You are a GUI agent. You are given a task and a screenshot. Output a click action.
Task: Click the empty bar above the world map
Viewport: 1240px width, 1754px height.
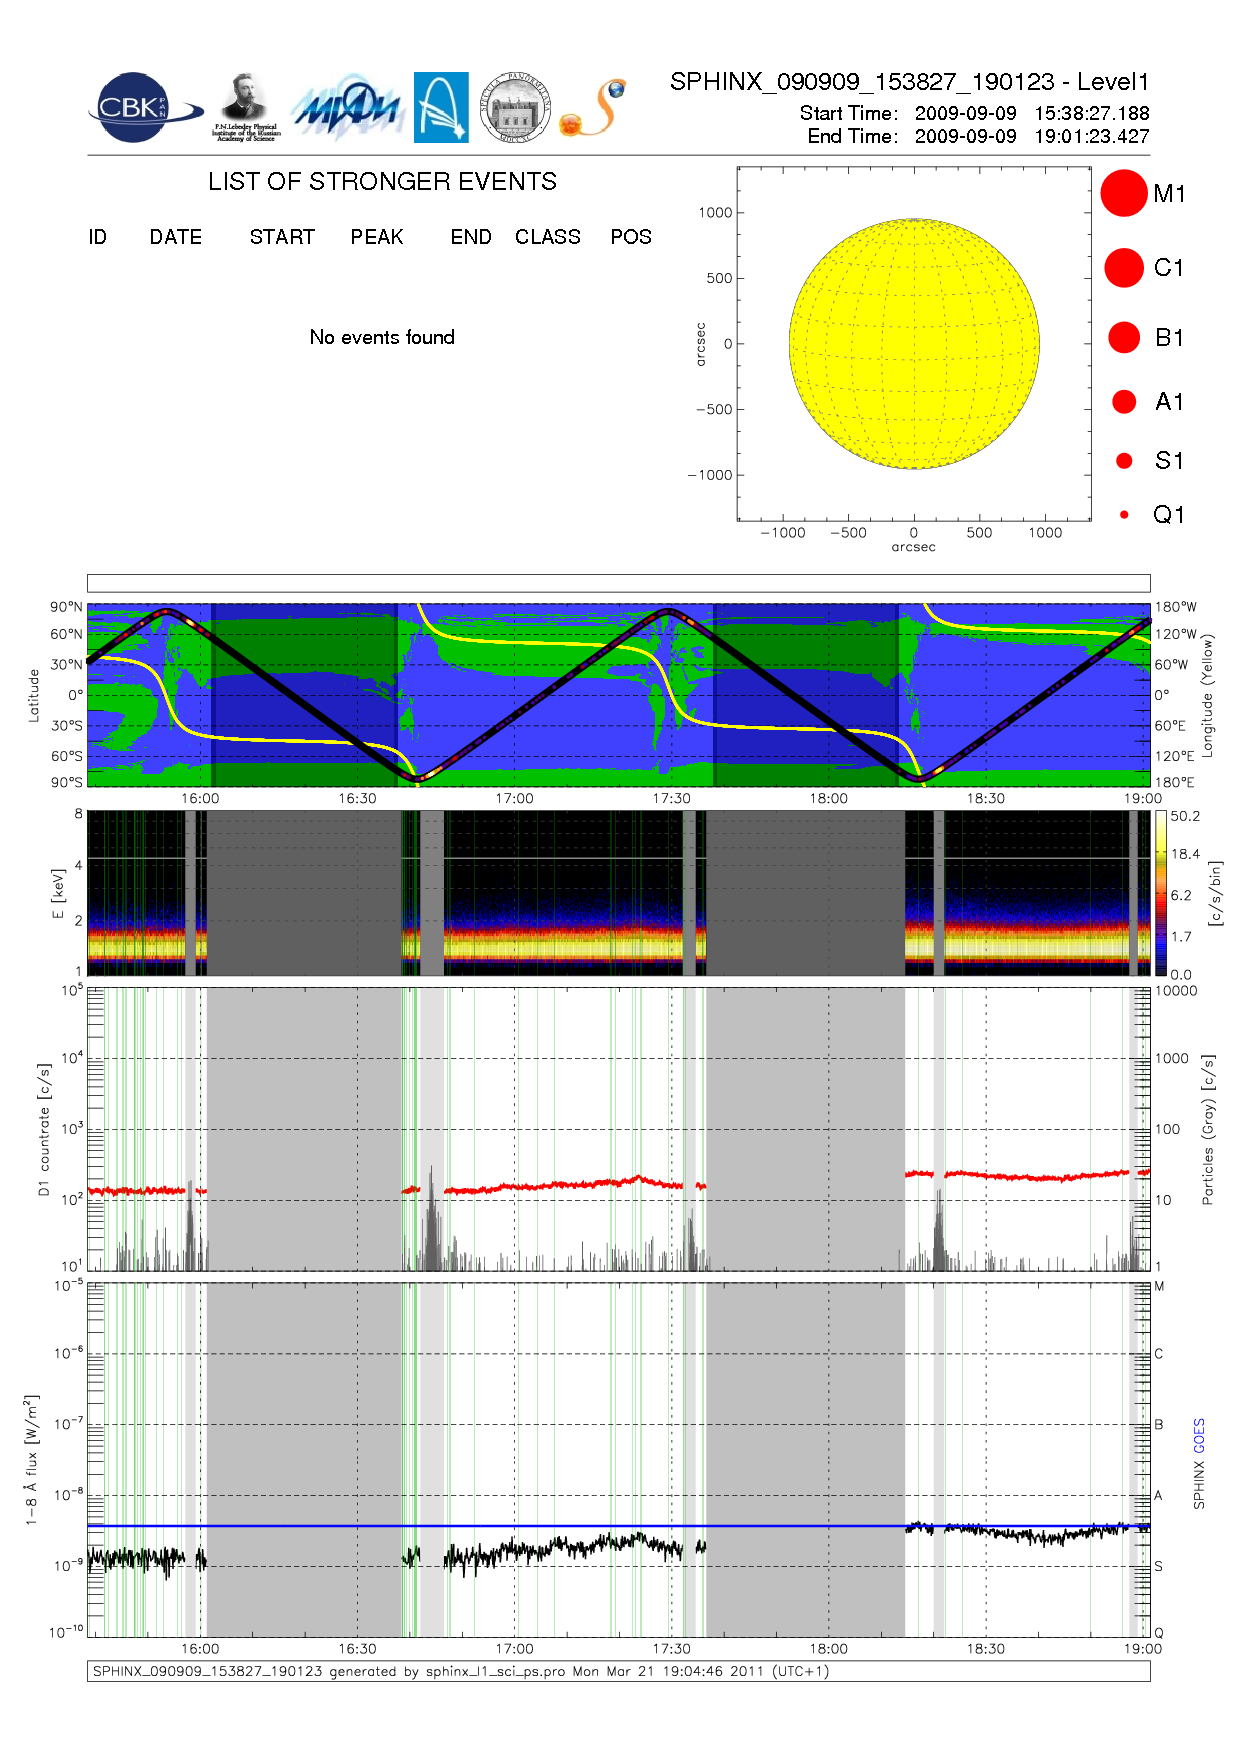(618, 583)
